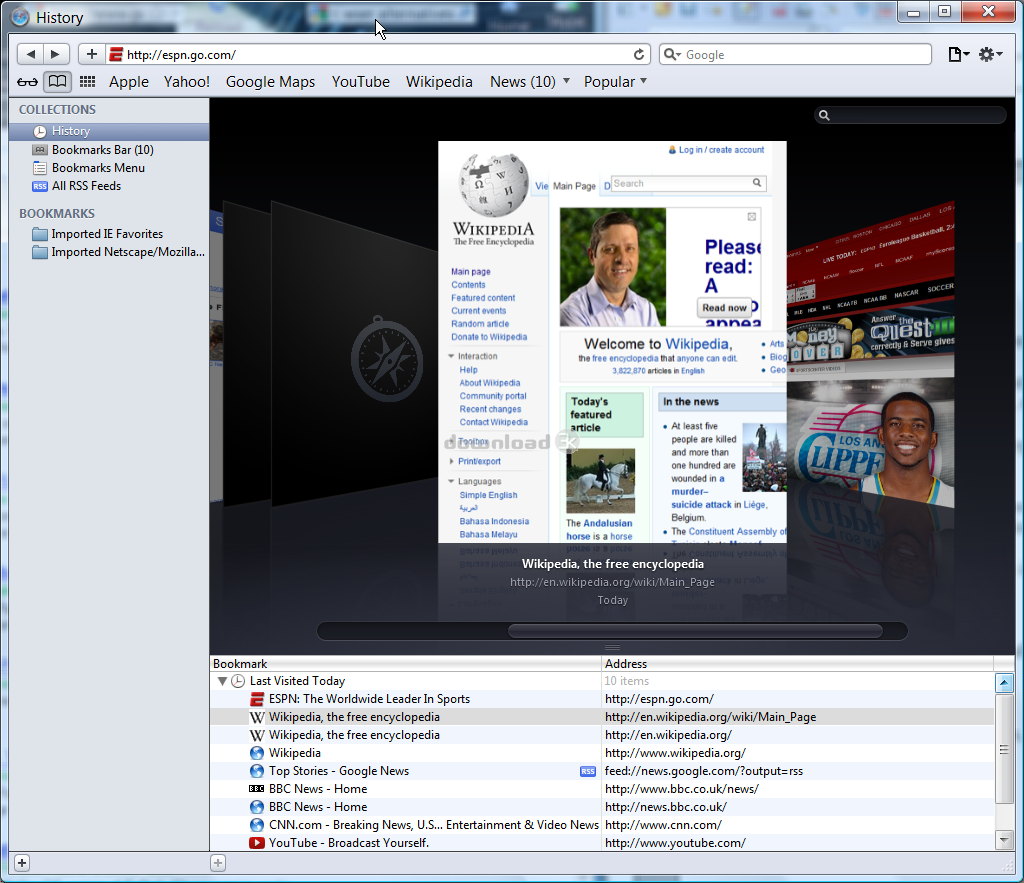Click the RSS badge on the Google News row

coord(588,771)
